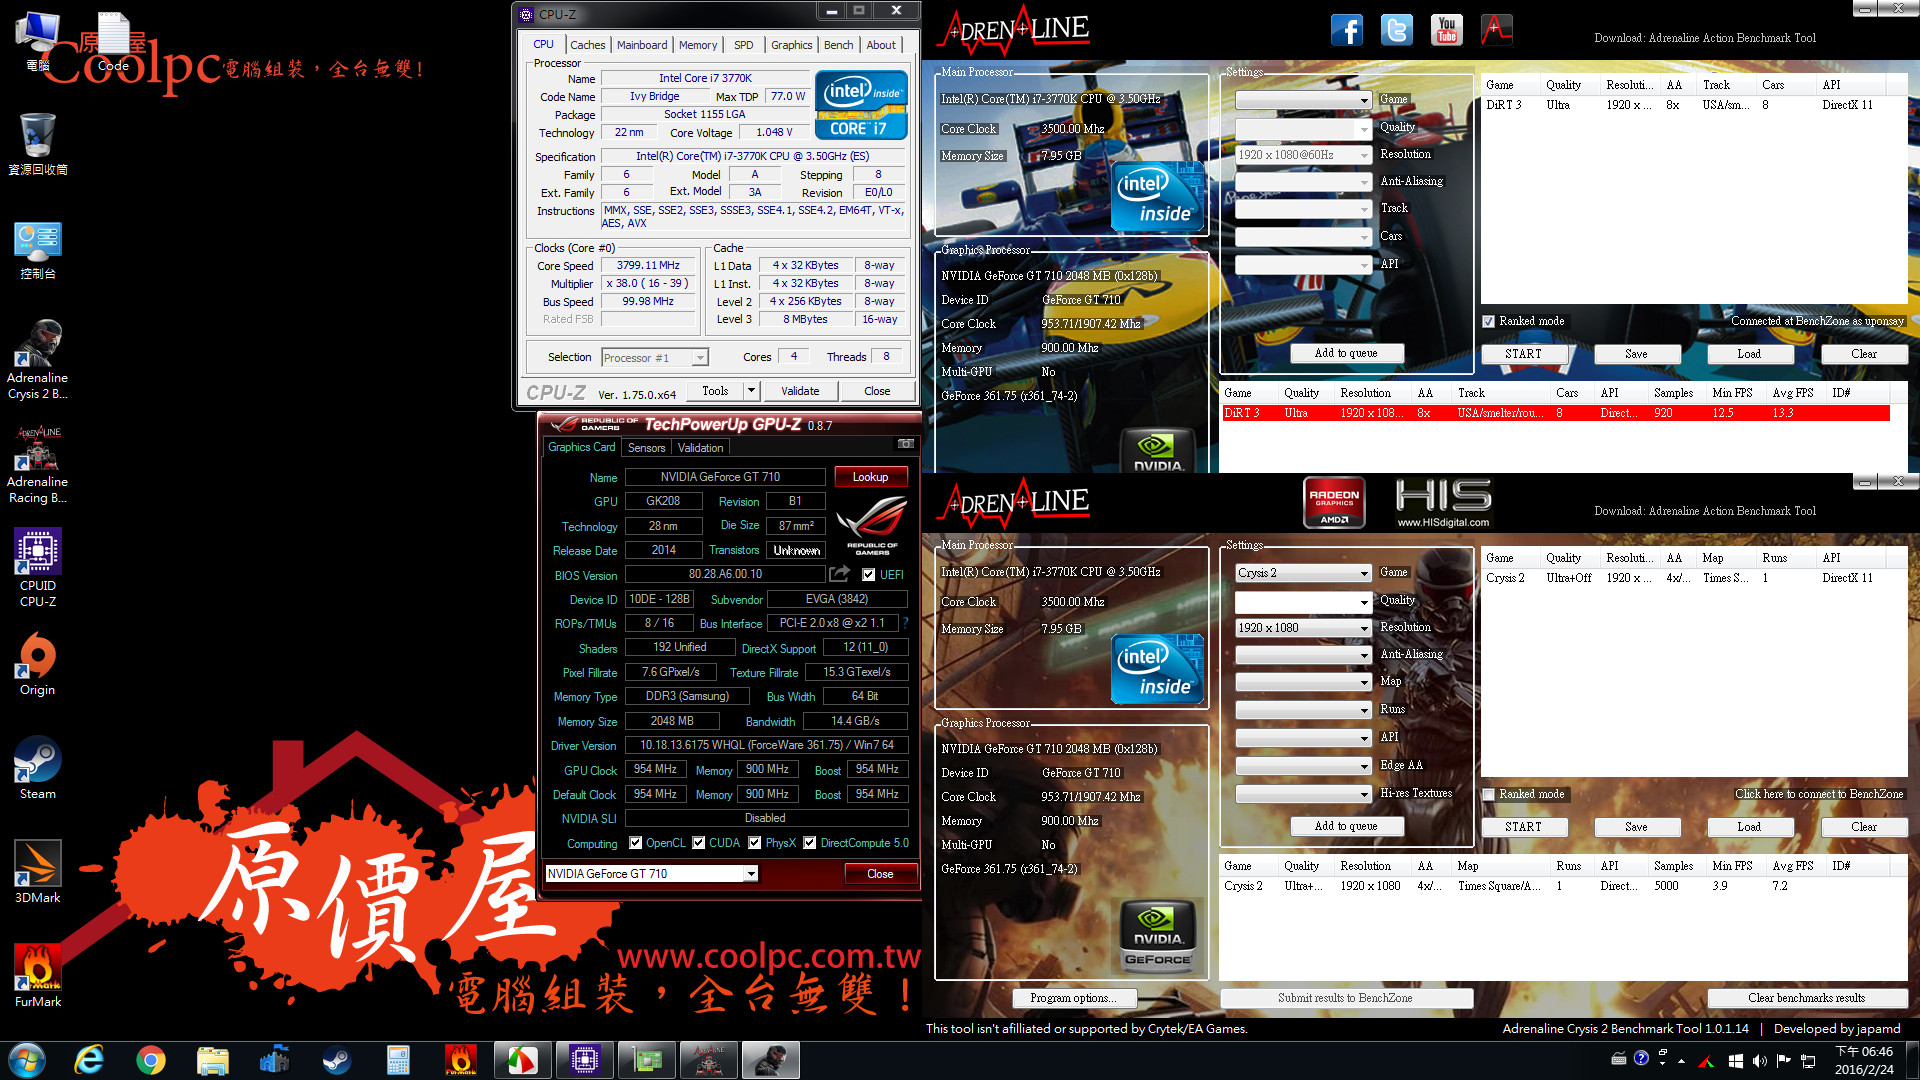Toggle DirectCompute 5.0 checkbox

(x=810, y=843)
